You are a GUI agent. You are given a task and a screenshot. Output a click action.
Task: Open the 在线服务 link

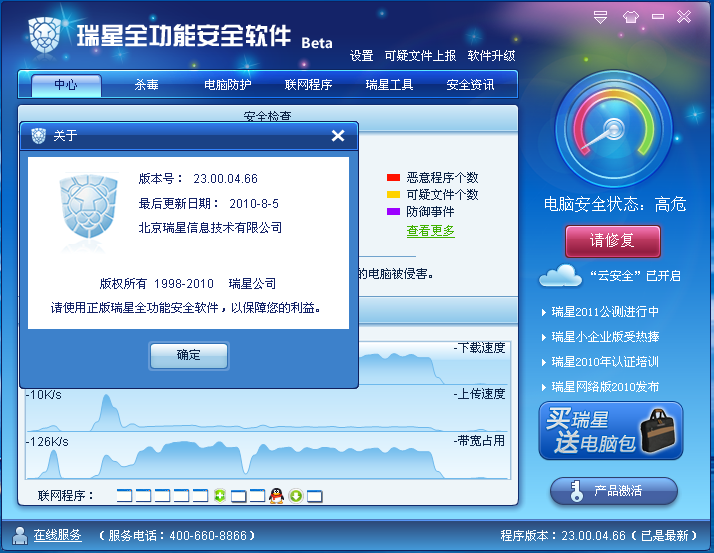[57, 535]
